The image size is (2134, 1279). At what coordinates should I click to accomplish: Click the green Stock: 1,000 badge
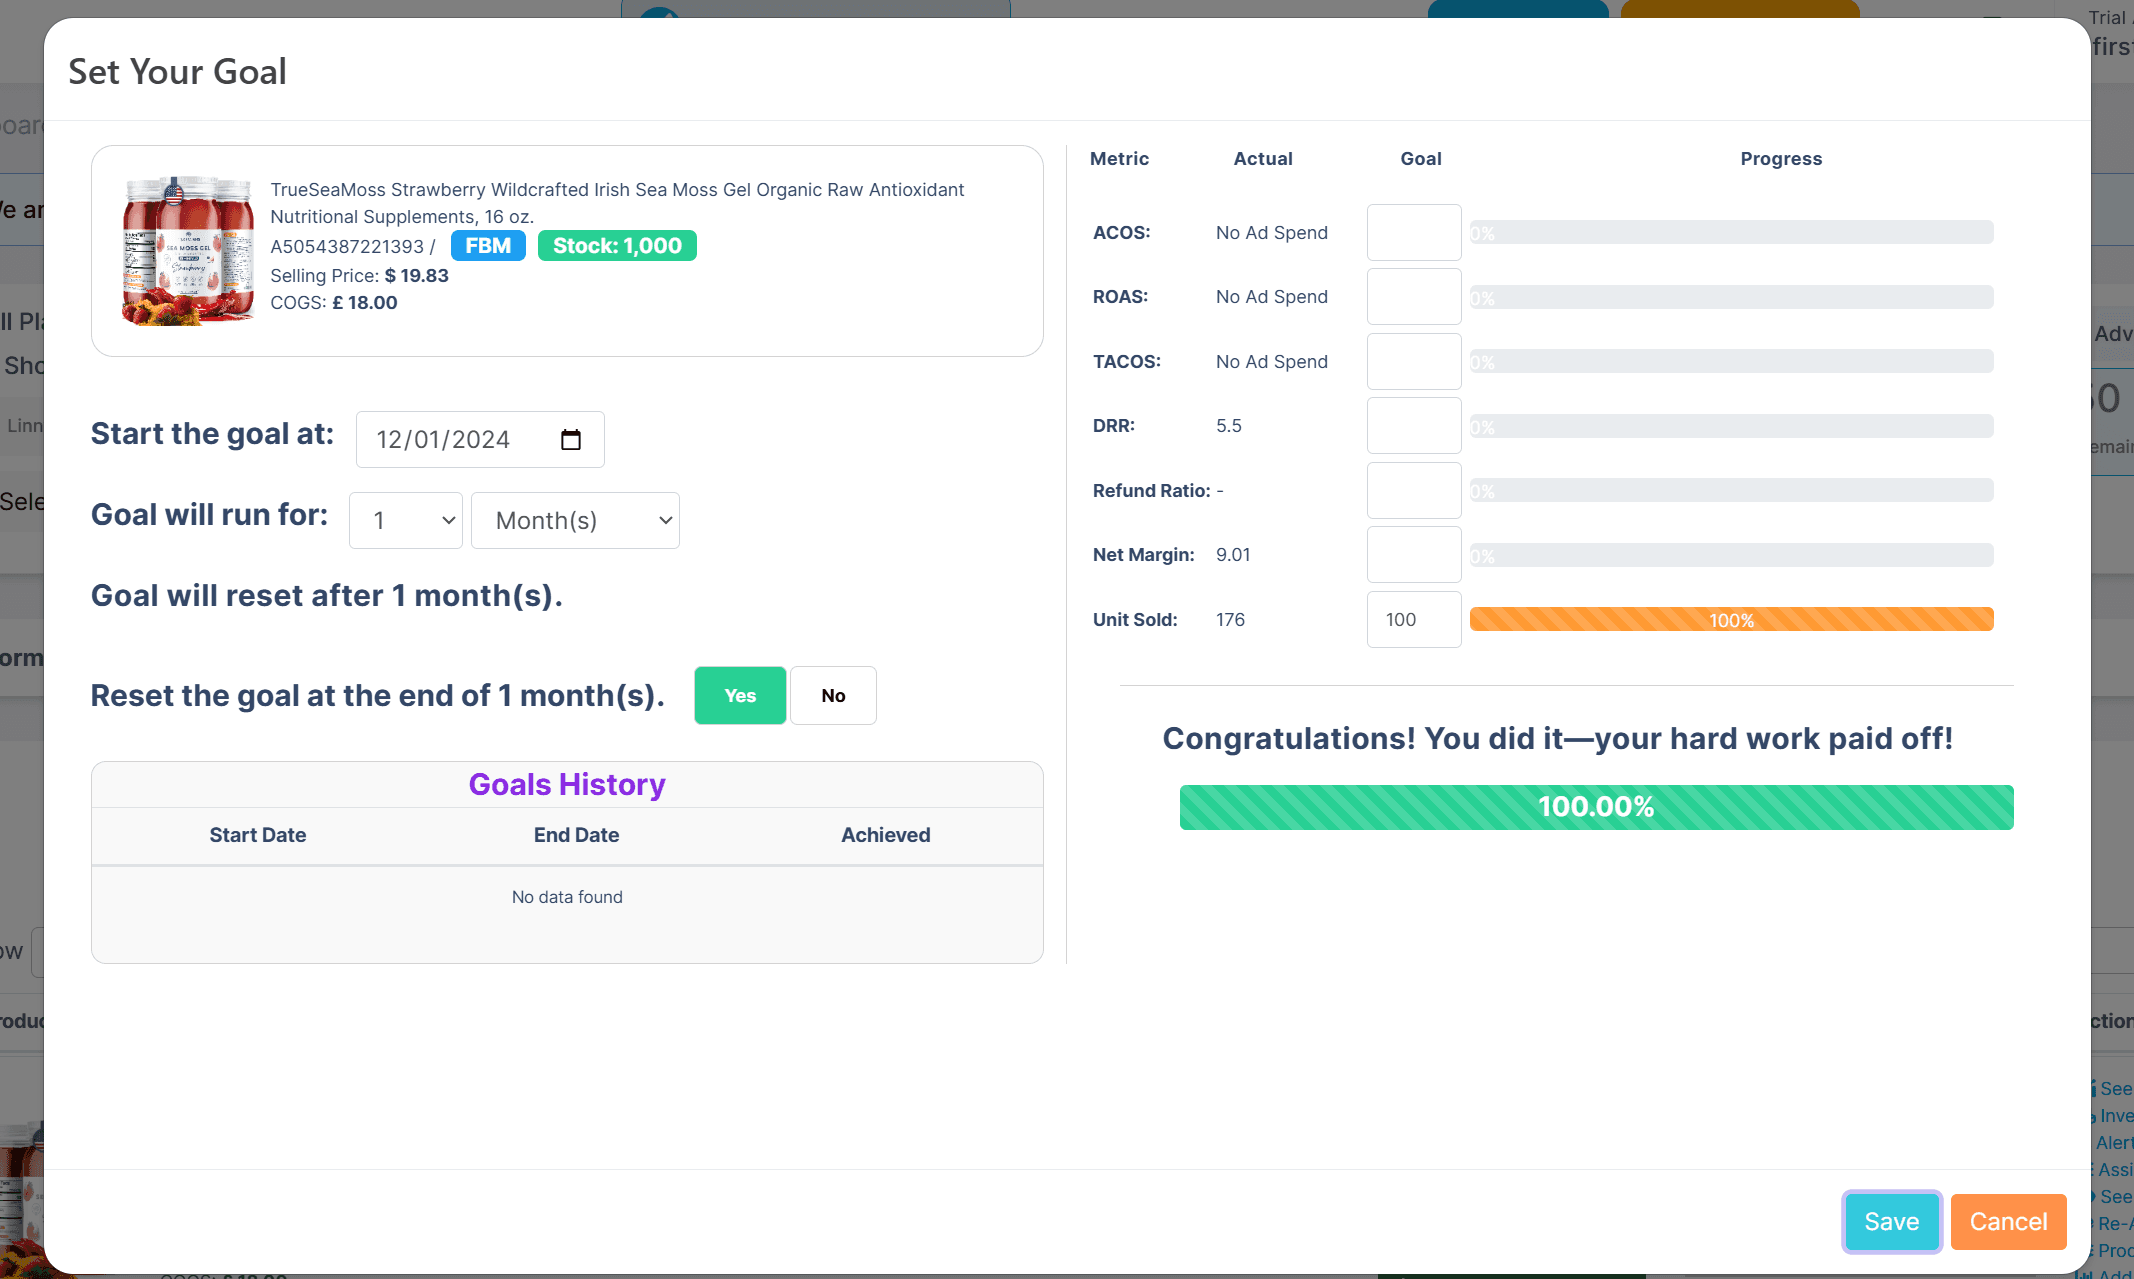pyautogui.click(x=617, y=246)
